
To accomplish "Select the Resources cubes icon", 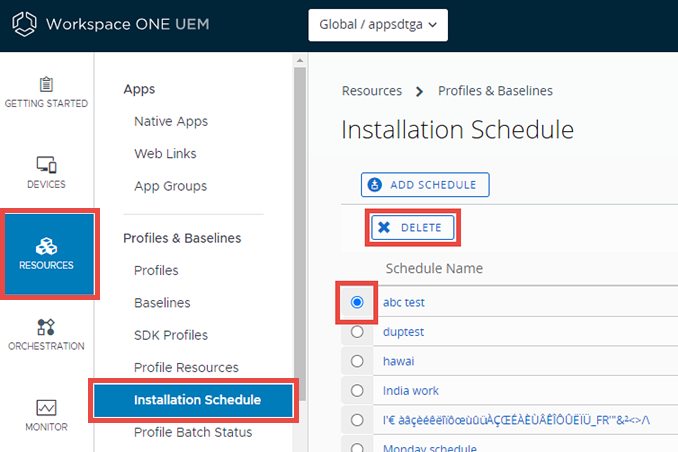I will (x=46, y=246).
